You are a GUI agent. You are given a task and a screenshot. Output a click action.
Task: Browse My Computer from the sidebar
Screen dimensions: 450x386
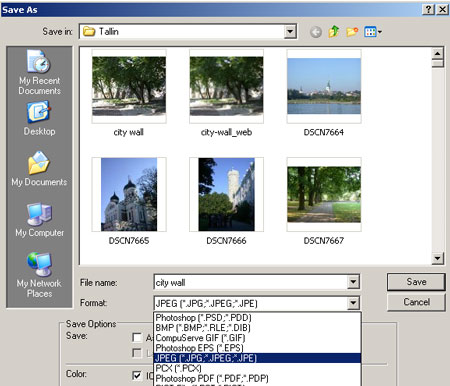point(39,220)
